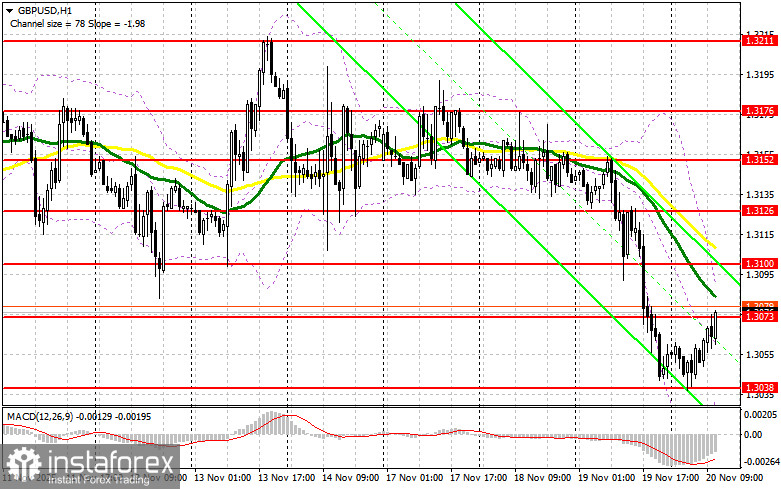Select the 1.3135 price axis label
Viewport: 781px width, 489px height.
760,195
